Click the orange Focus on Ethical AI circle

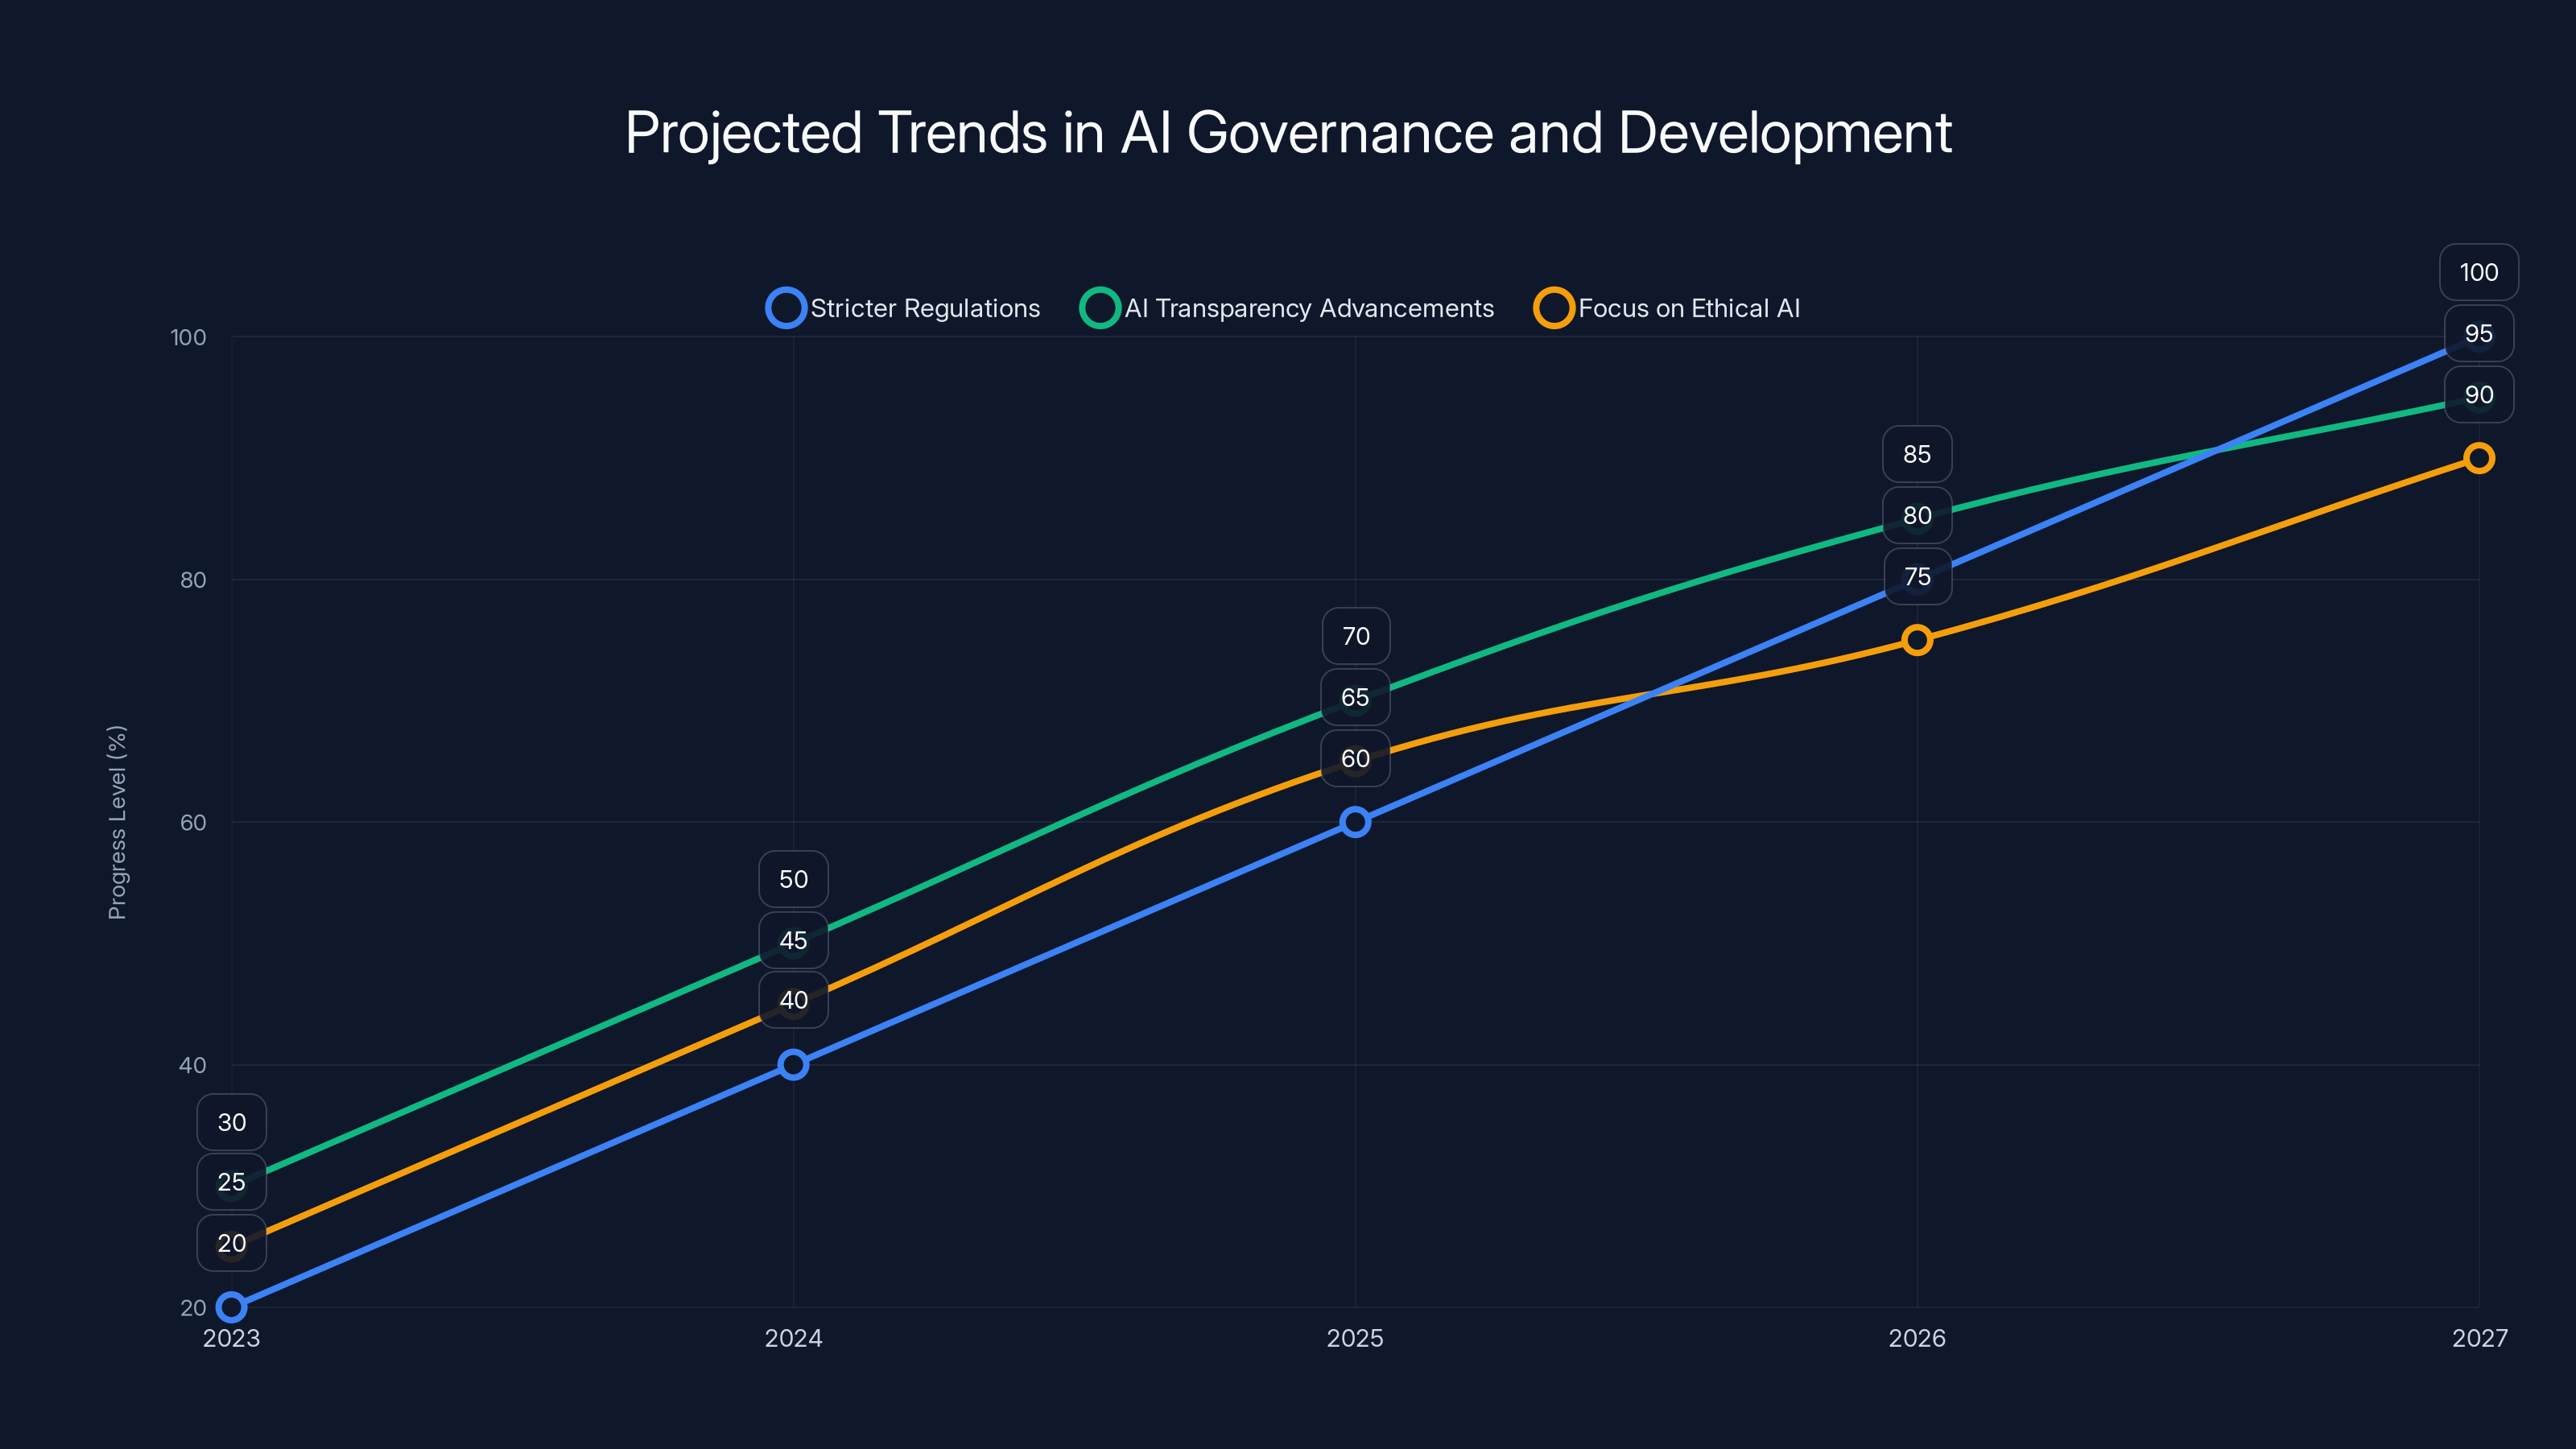point(1555,308)
